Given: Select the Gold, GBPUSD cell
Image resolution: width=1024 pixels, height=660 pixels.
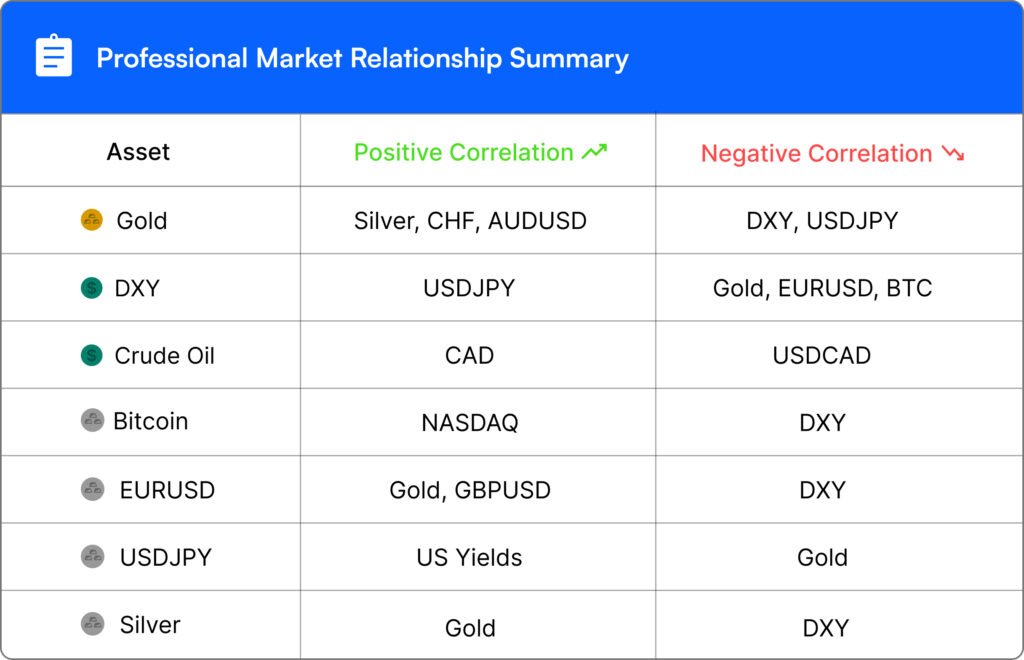Looking at the screenshot, I should [x=470, y=490].
